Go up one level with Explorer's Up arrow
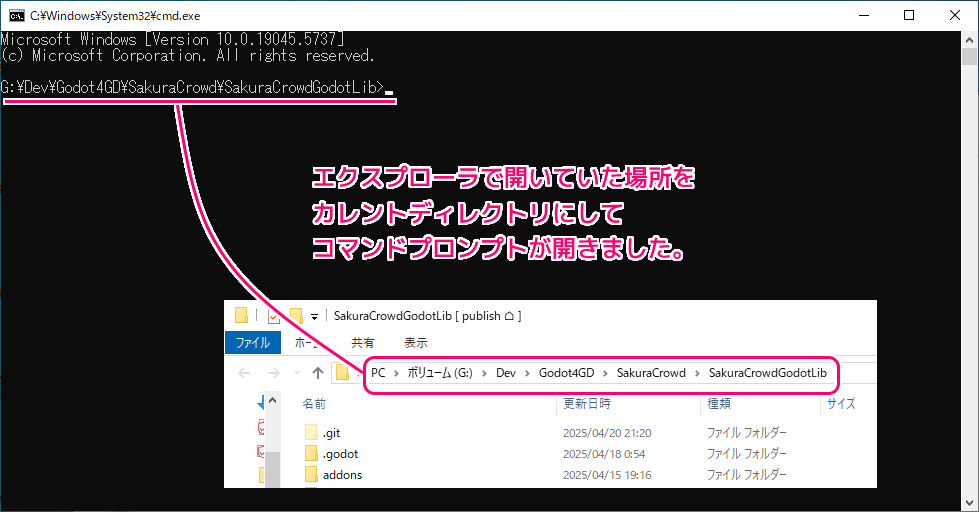The height and width of the screenshot is (512, 979). 318,373
